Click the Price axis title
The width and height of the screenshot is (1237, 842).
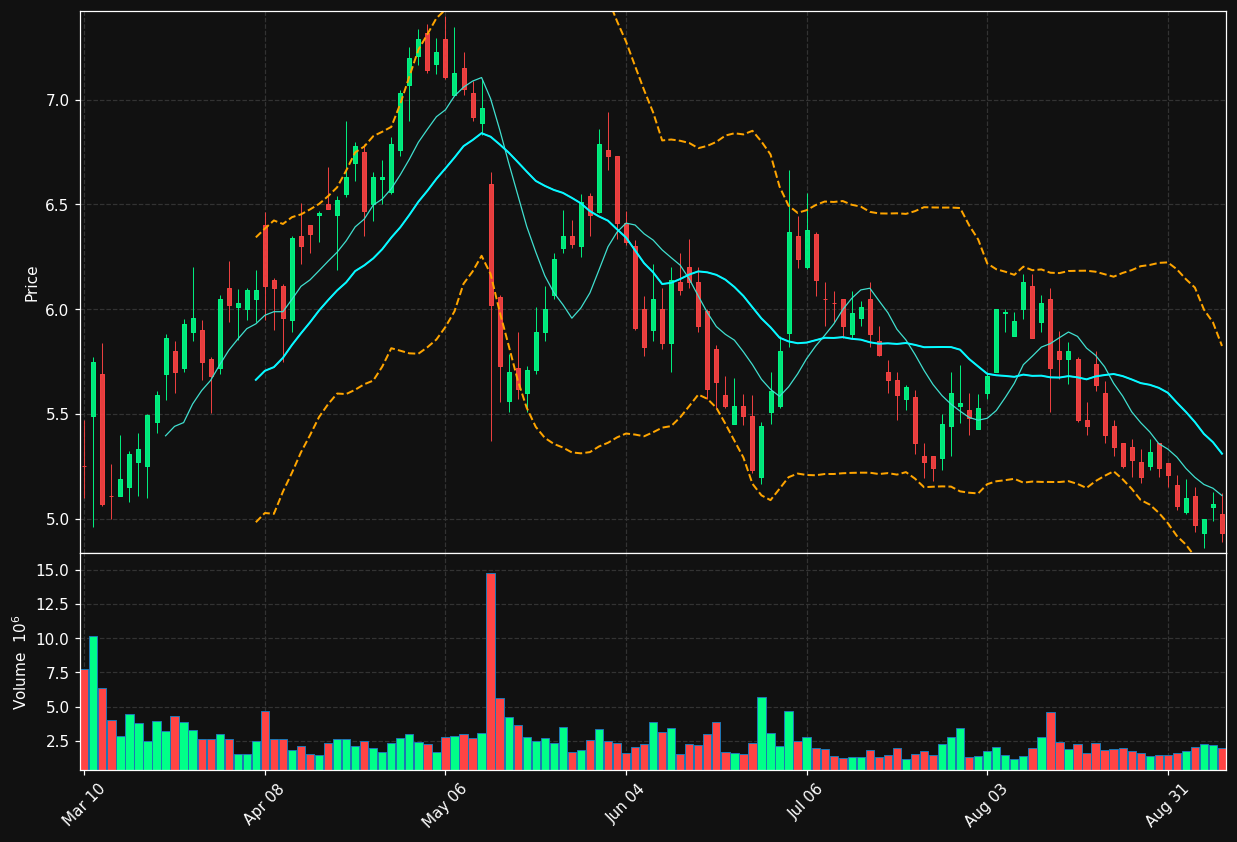point(31,283)
